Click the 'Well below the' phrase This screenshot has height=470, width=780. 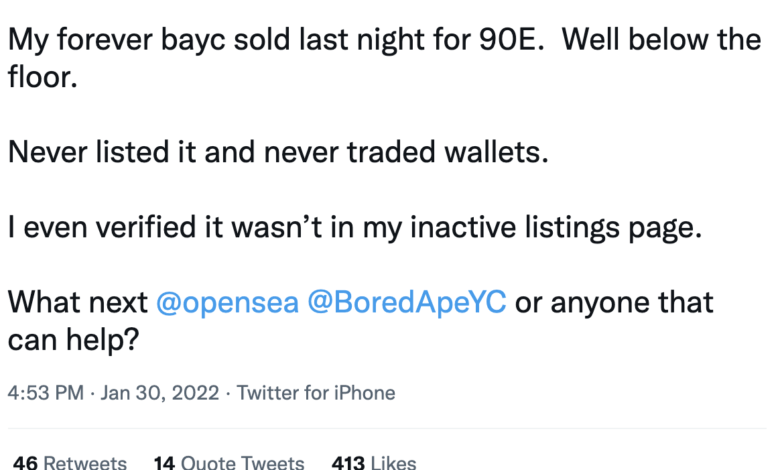tap(661, 40)
